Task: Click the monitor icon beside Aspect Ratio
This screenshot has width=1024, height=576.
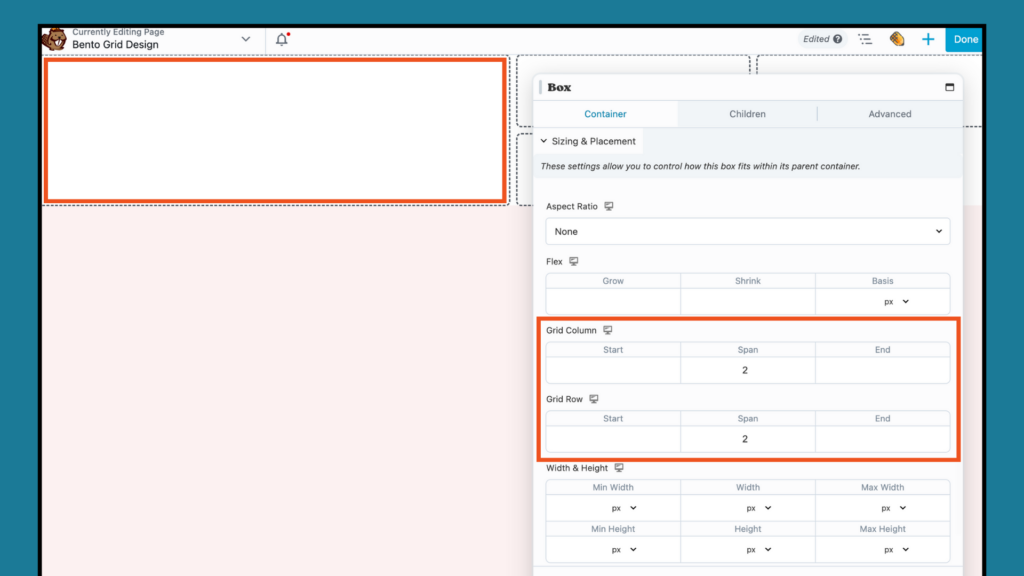Action: pyautogui.click(x=611, y=206)
